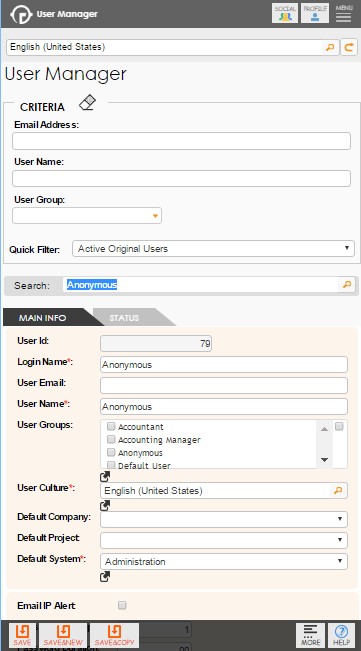361x651 pixels.
Task: Open popup icon below Default System
Action: pos(105,577)
